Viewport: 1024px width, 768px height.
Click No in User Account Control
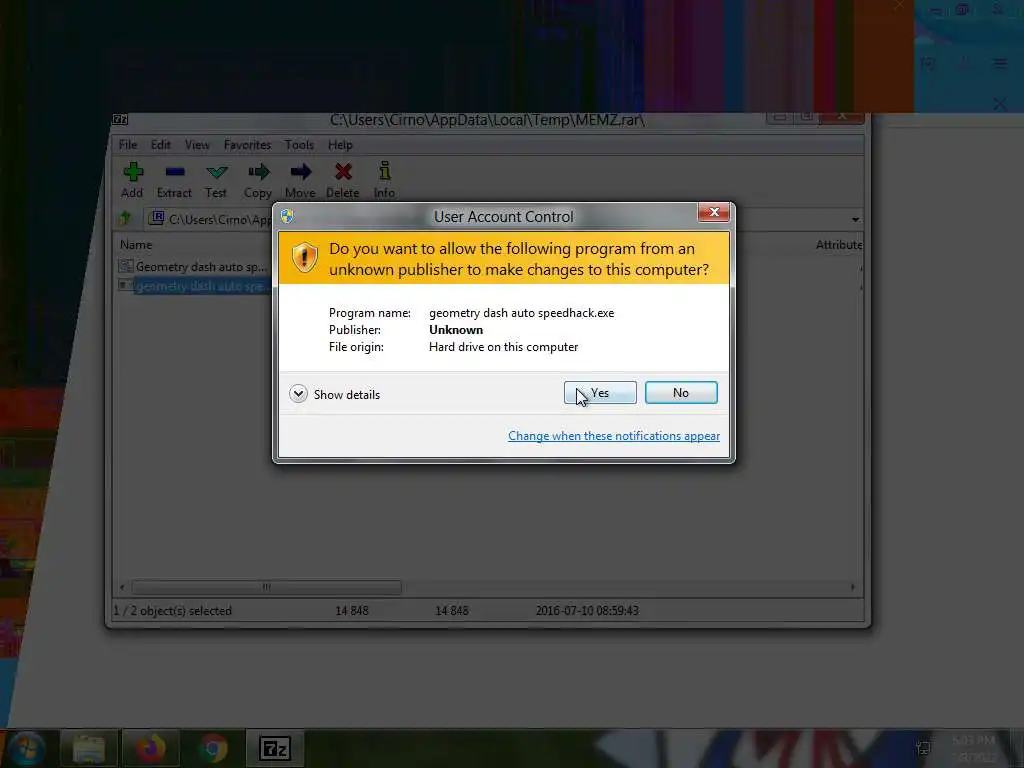click(681, 392)
